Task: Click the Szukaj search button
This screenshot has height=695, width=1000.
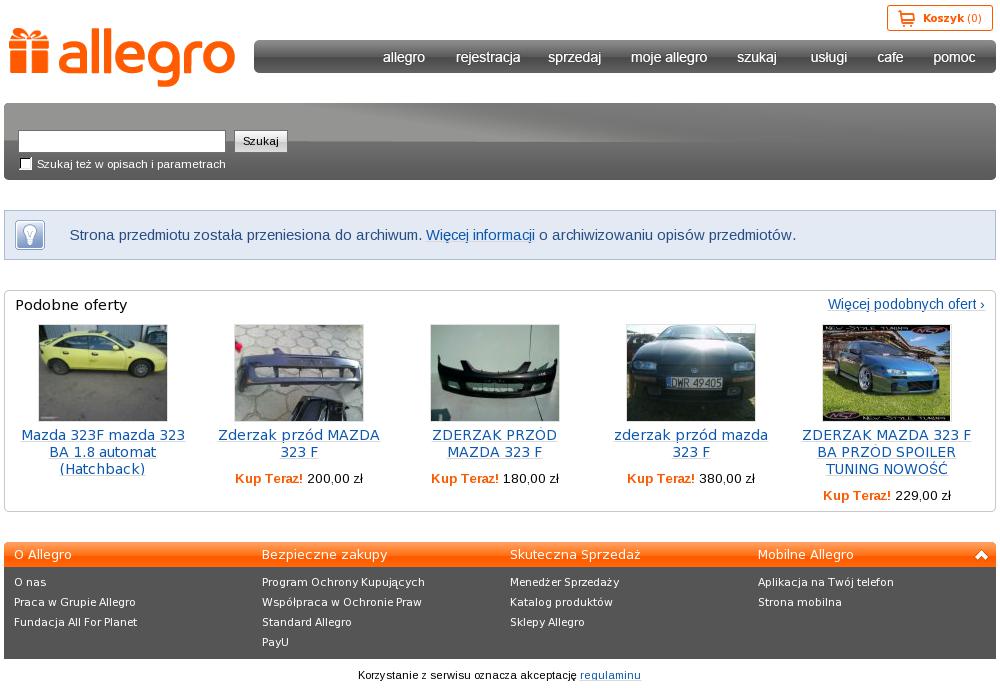Action: coord(261,141)
